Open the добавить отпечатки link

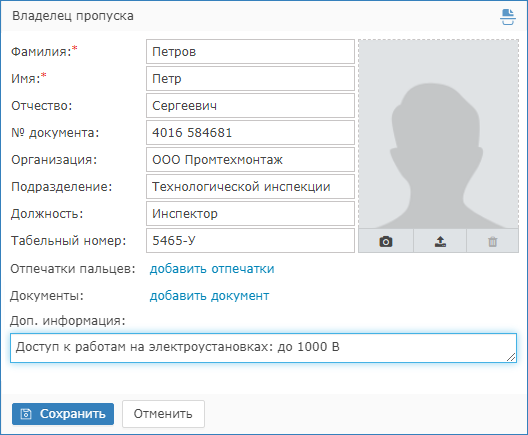[x=212, y=269]
